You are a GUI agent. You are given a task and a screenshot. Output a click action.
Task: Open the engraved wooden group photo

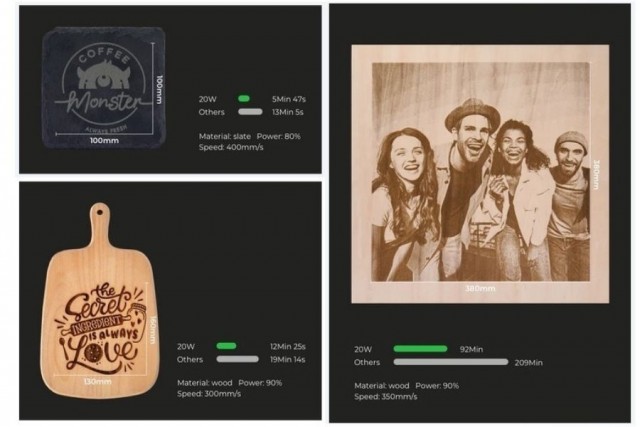(480, 174)
